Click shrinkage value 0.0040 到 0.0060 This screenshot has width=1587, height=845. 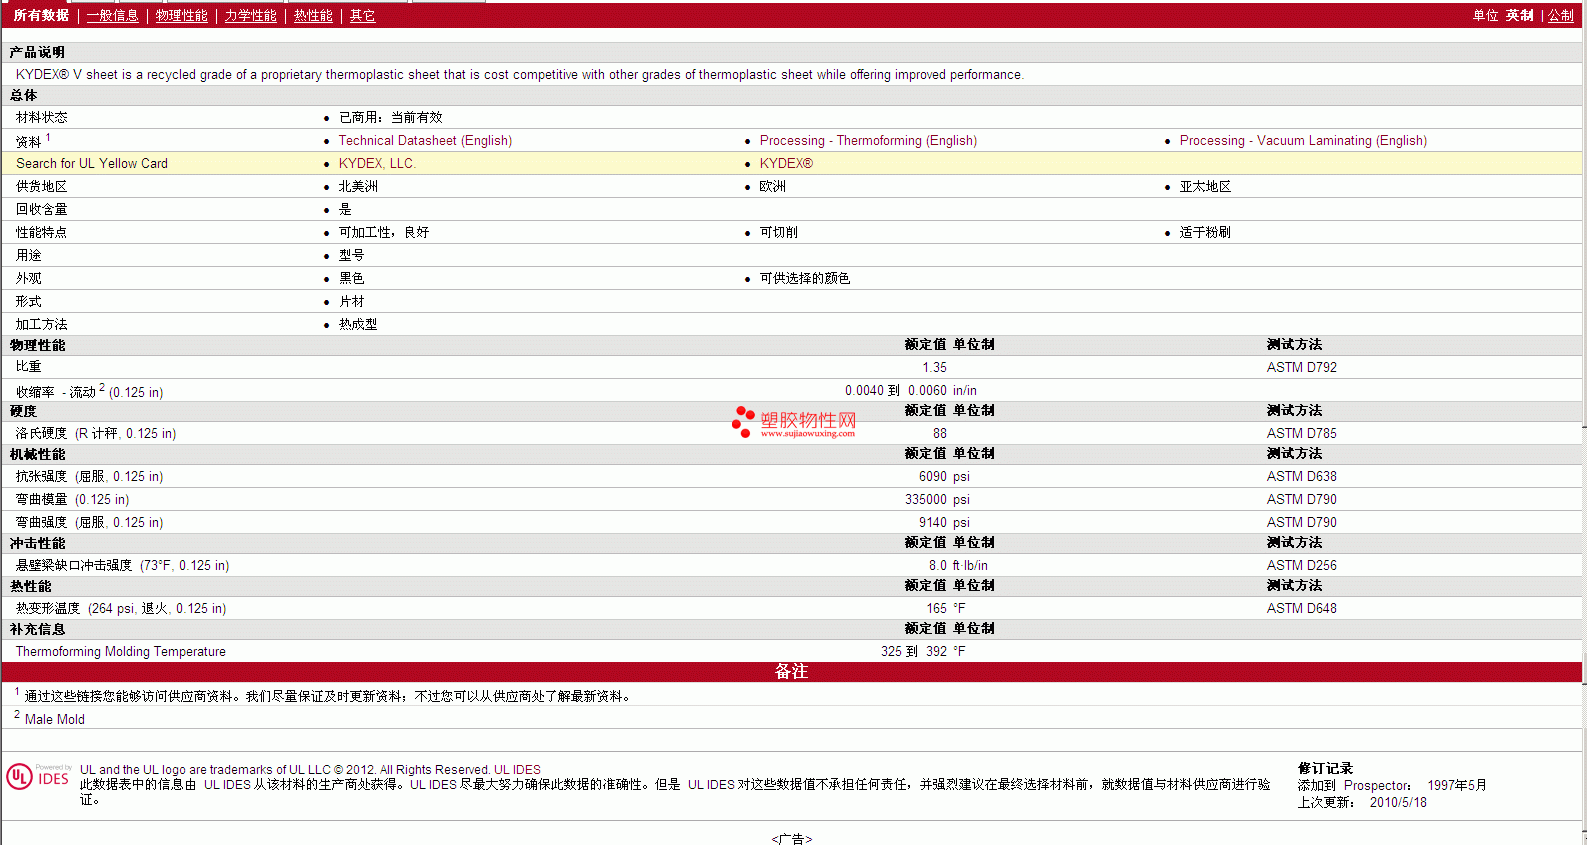click(896, 391)
